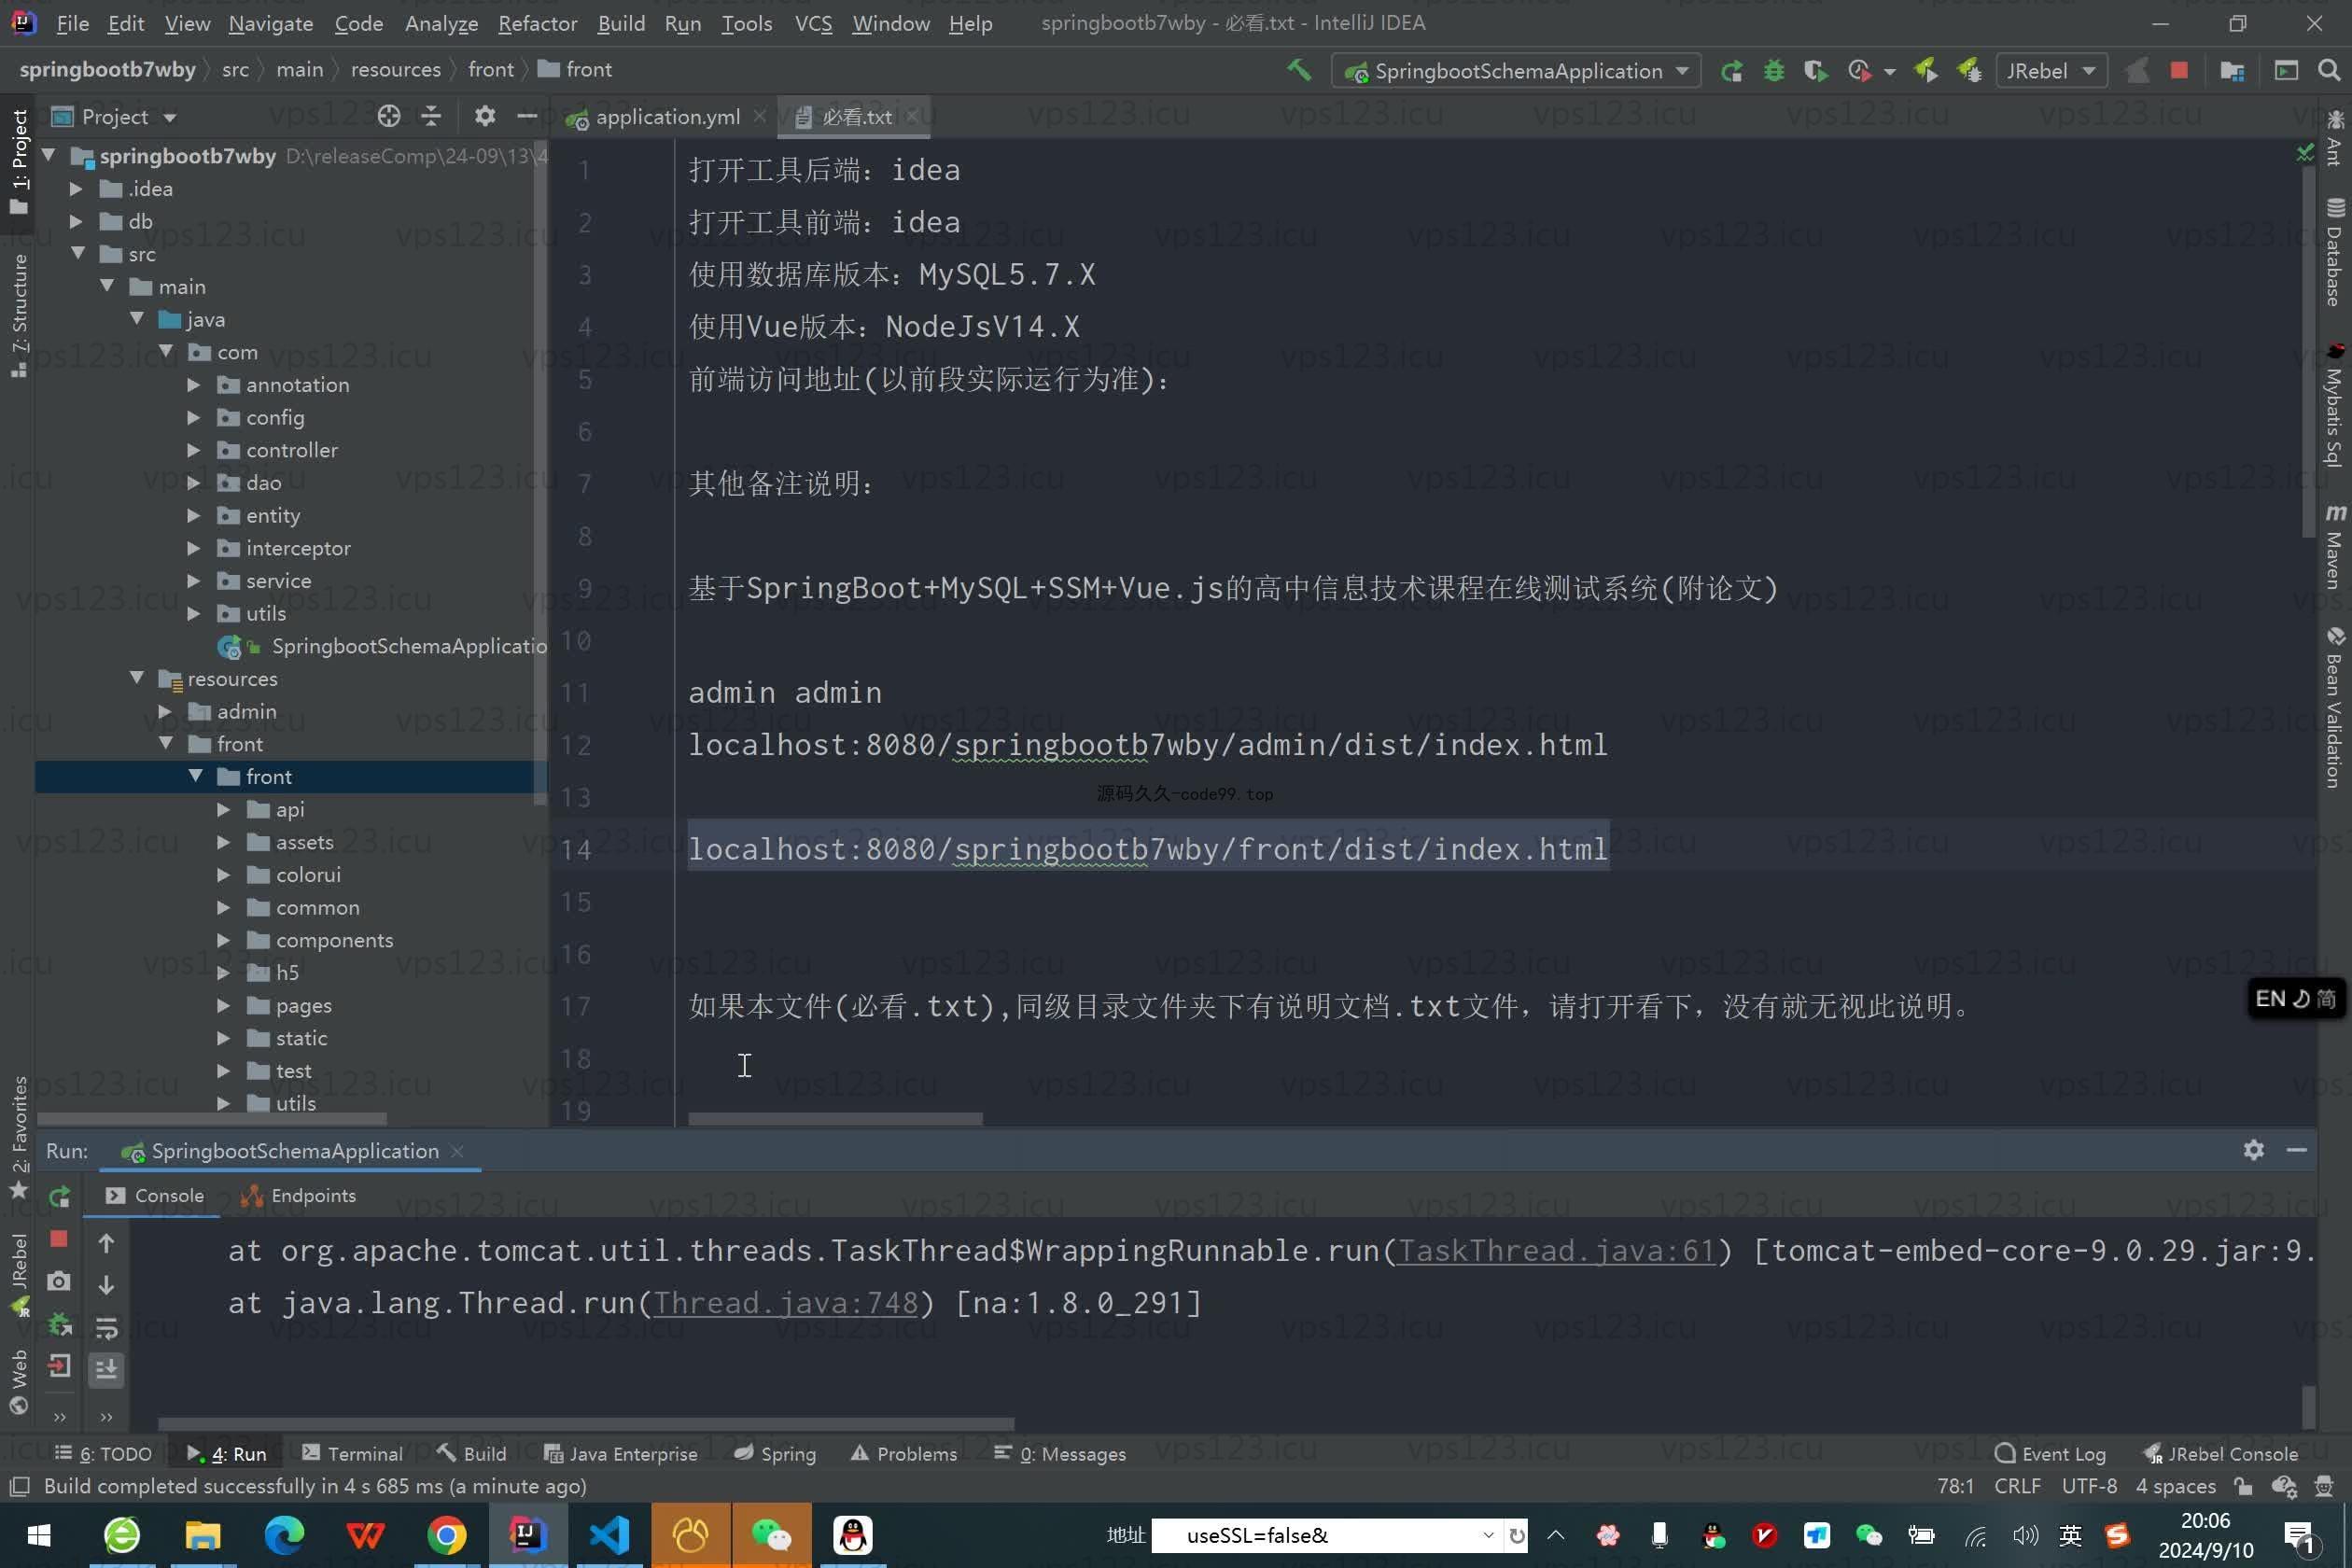Screen dimensions: 2352x1568
Task: Toggle the Database side panel
Action: [x=2334, y=252]
